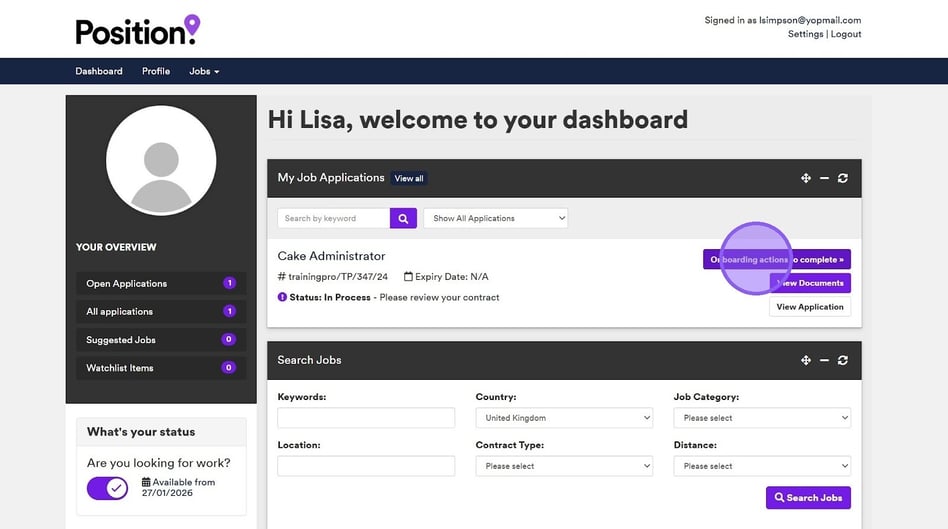Open the Show All Applications dropdown
Image resolution: width=948 pixels, height=529 pixels.
[495, 218]
